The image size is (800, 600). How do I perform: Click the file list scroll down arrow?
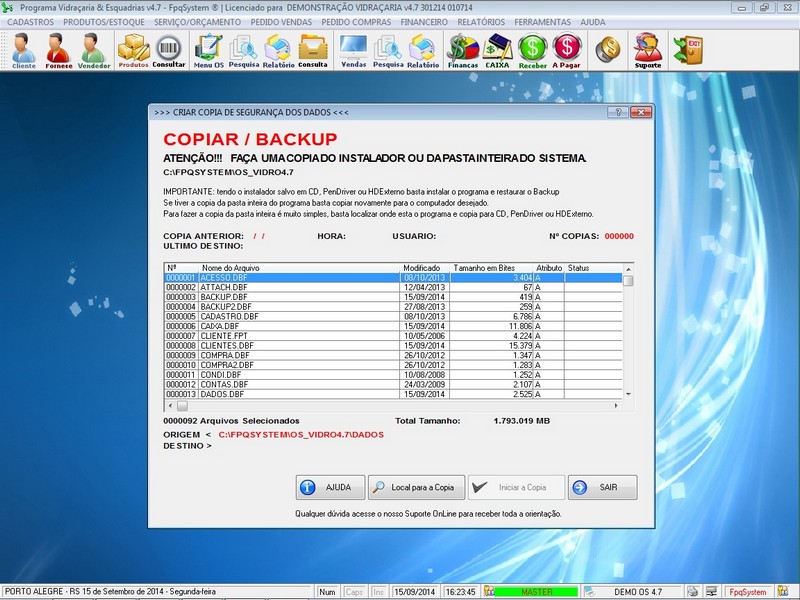coord(628,395)
